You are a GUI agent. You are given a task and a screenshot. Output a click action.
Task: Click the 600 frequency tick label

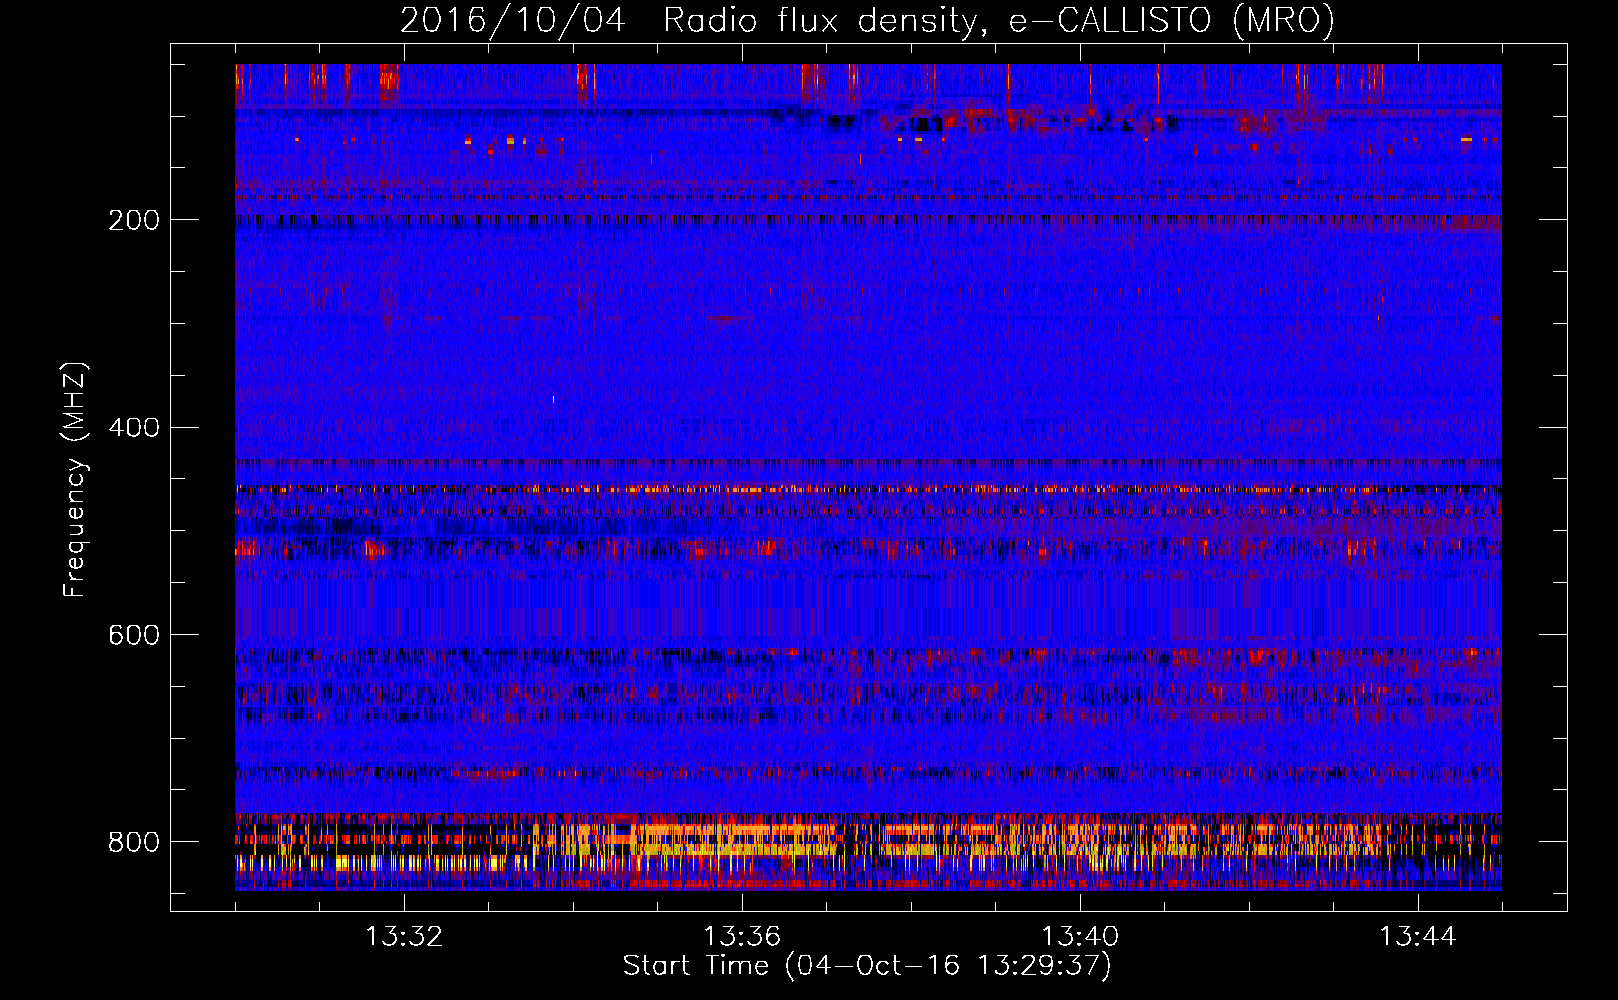click(x=134, y=636)
